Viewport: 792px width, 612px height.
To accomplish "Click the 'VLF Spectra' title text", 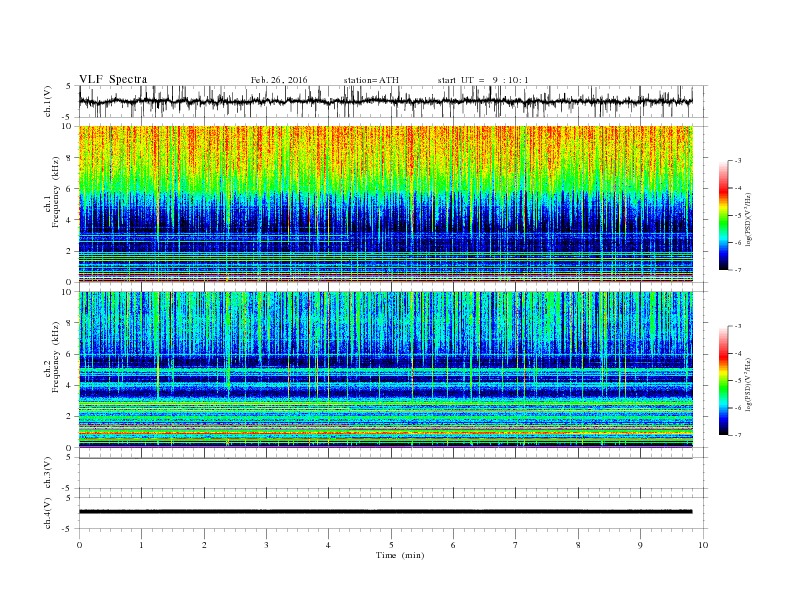I will (x=113, y=79).
